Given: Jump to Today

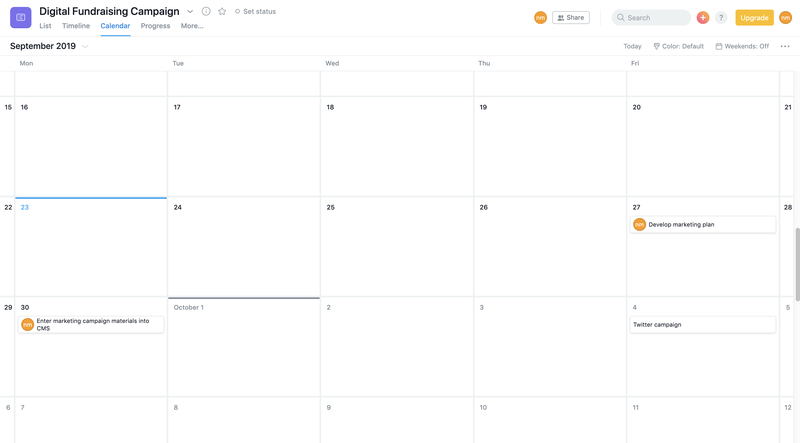Looking at the screenshot, I should (632, 46).
